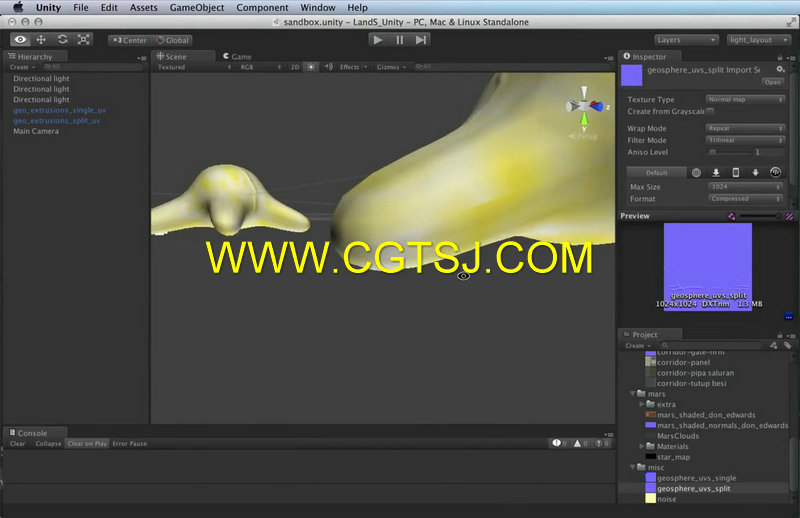
Task: Select geosphere_uvs_single asset
Action: pyautogui.click(x=696, y=478)
